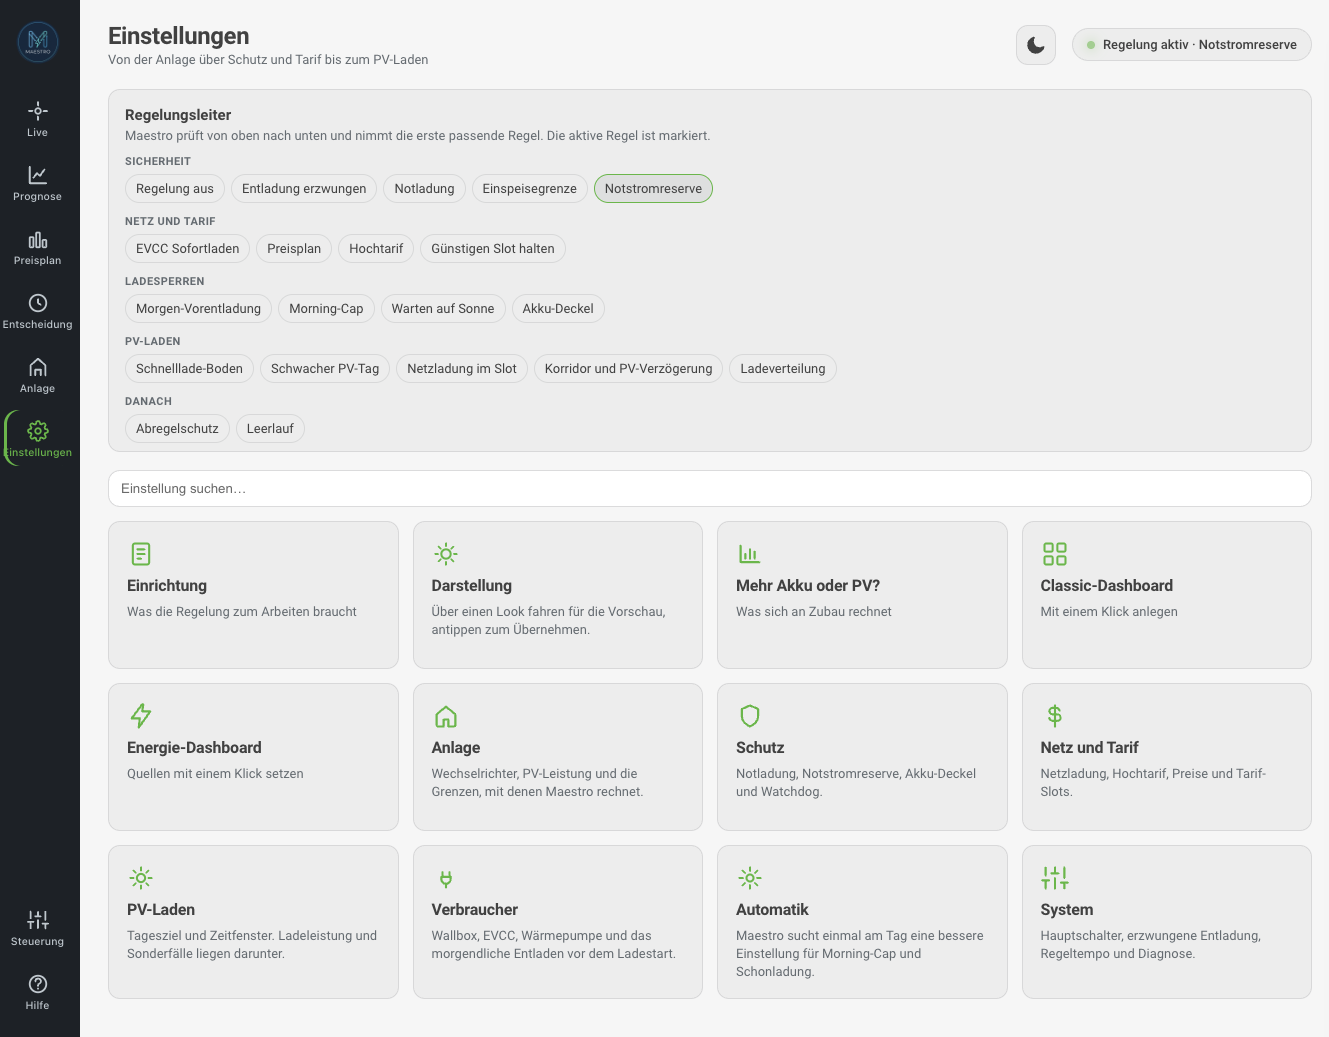The image size is (1329, 1037).
Task: Select the active Notstromreserve chip
Action: pos(653,189)
